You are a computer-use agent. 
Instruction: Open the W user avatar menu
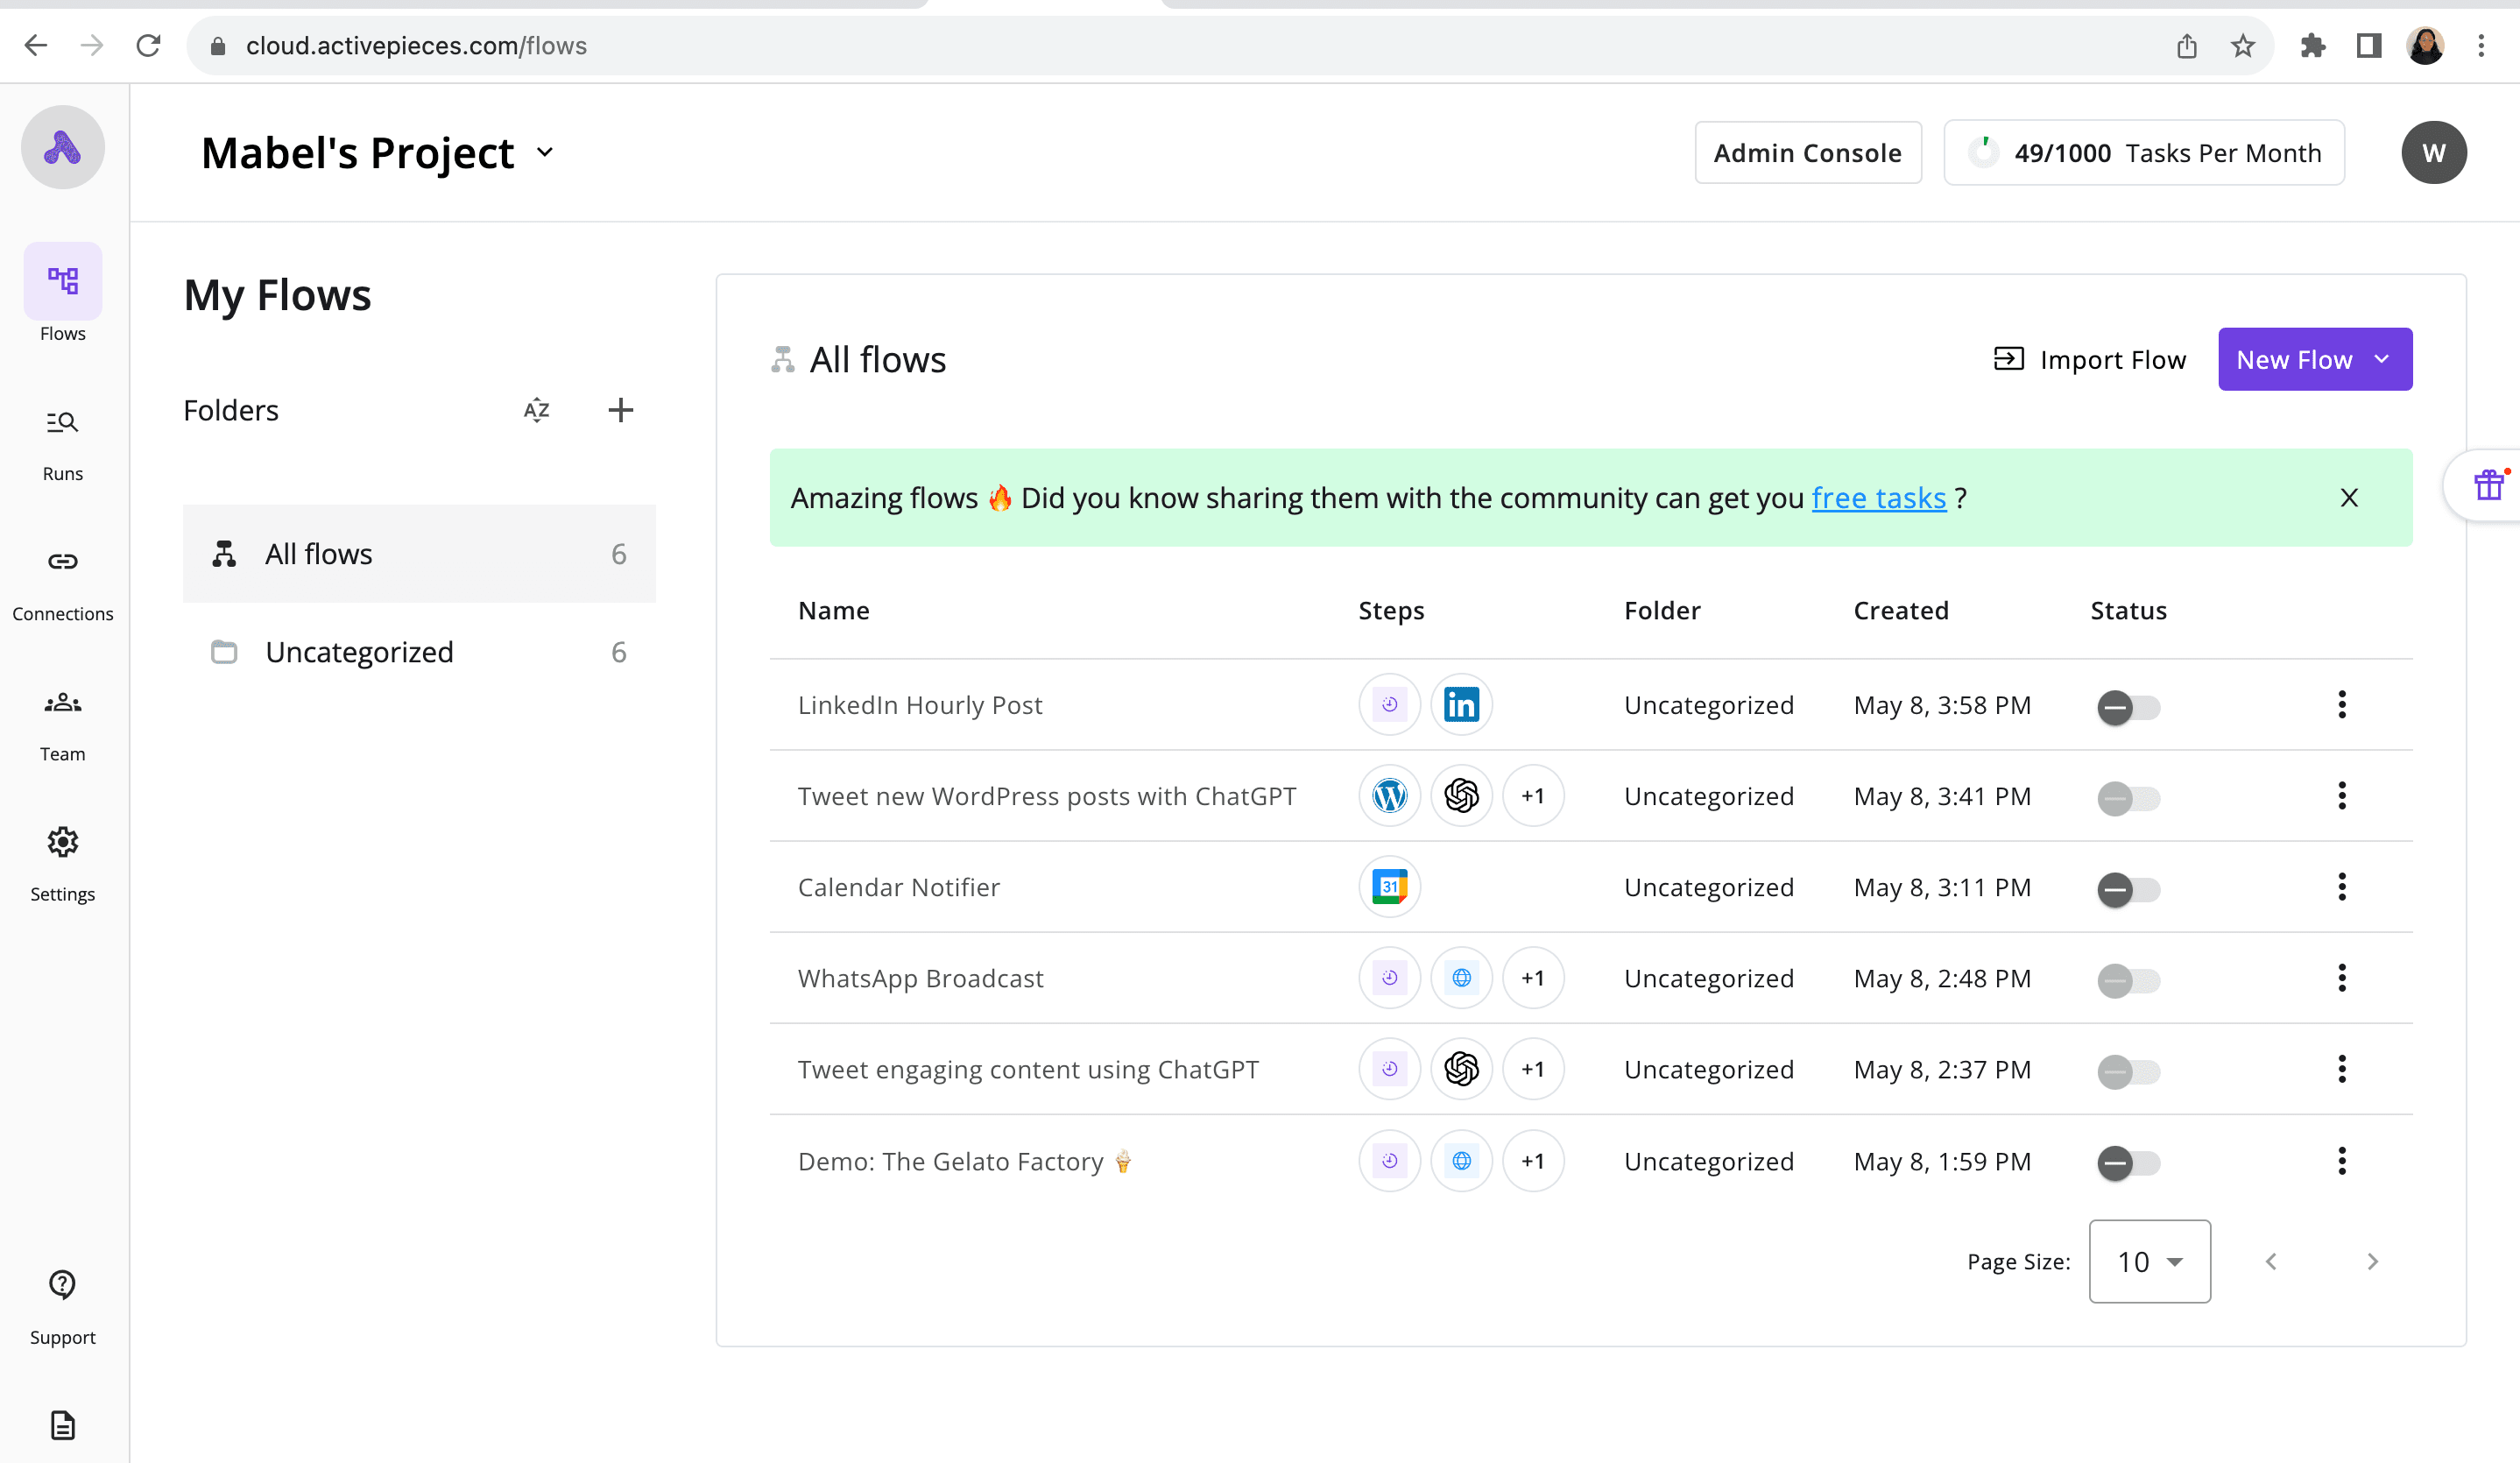[x=2434, y=152]
